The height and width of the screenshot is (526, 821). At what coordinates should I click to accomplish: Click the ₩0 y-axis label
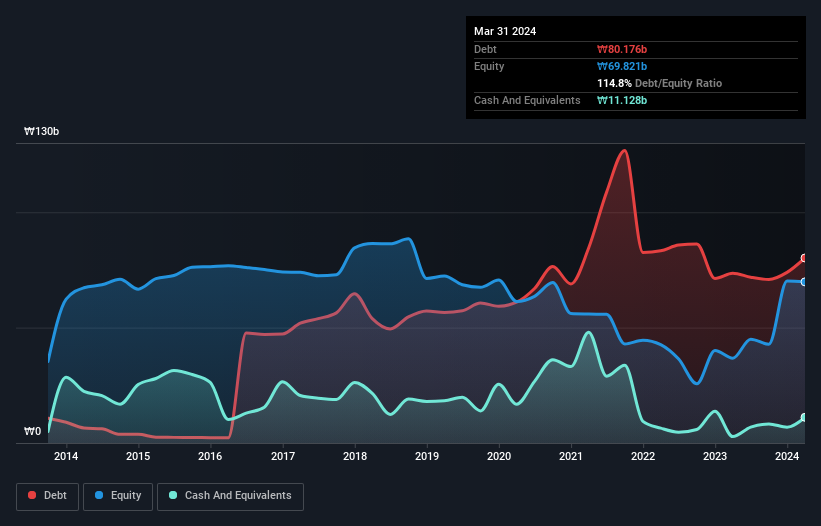coord(32,431)
